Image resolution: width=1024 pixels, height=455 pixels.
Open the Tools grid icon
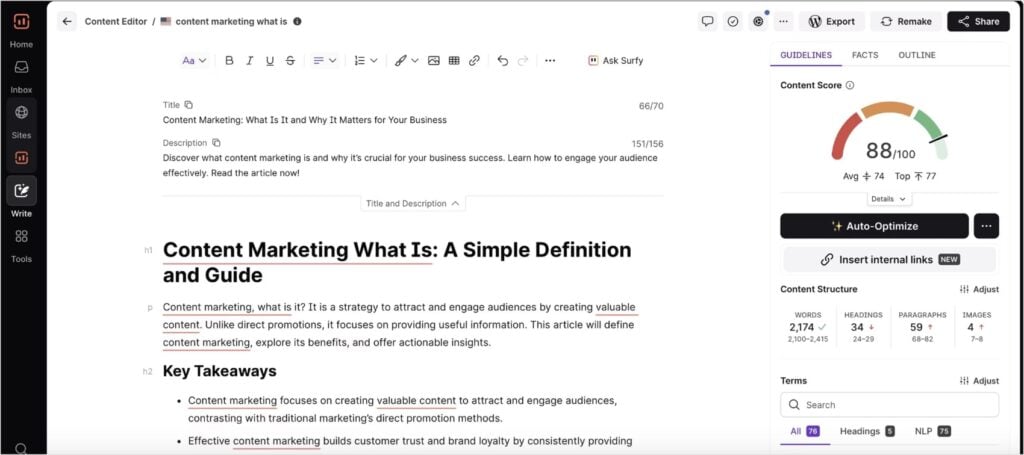click(x=22, y=236)
